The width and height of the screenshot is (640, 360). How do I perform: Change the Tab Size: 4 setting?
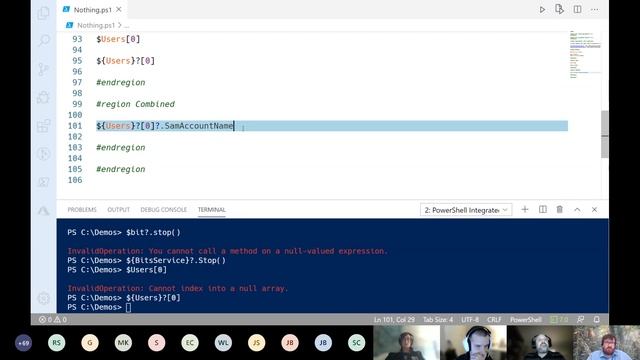click(x=438, y=320)
